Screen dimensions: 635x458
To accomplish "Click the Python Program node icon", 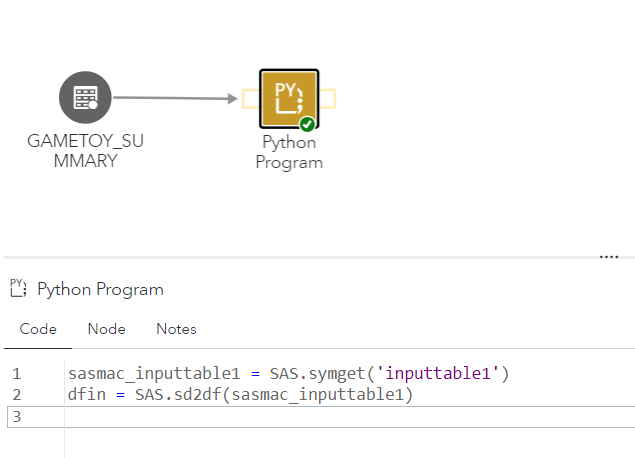I will pyautogui.click(x=289, y=98).
